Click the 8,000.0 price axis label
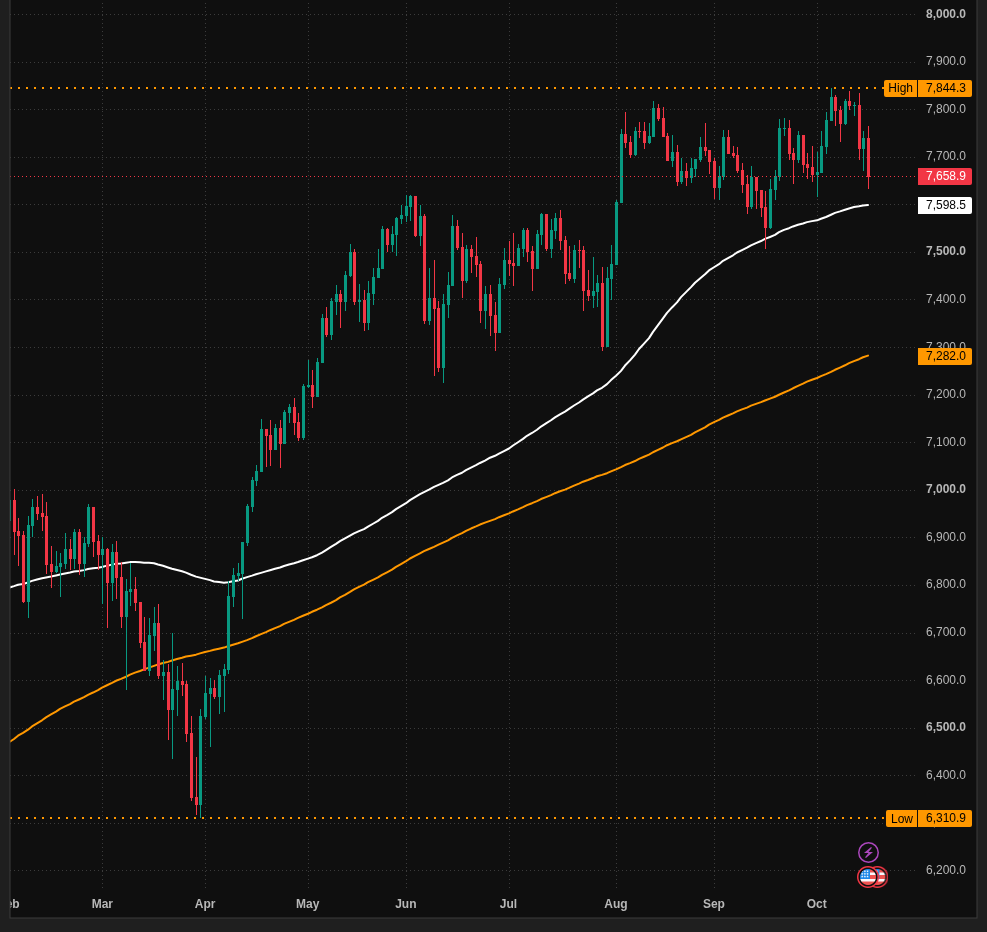The width and height of the screenshot is (987, 932). tap(945, 14)
